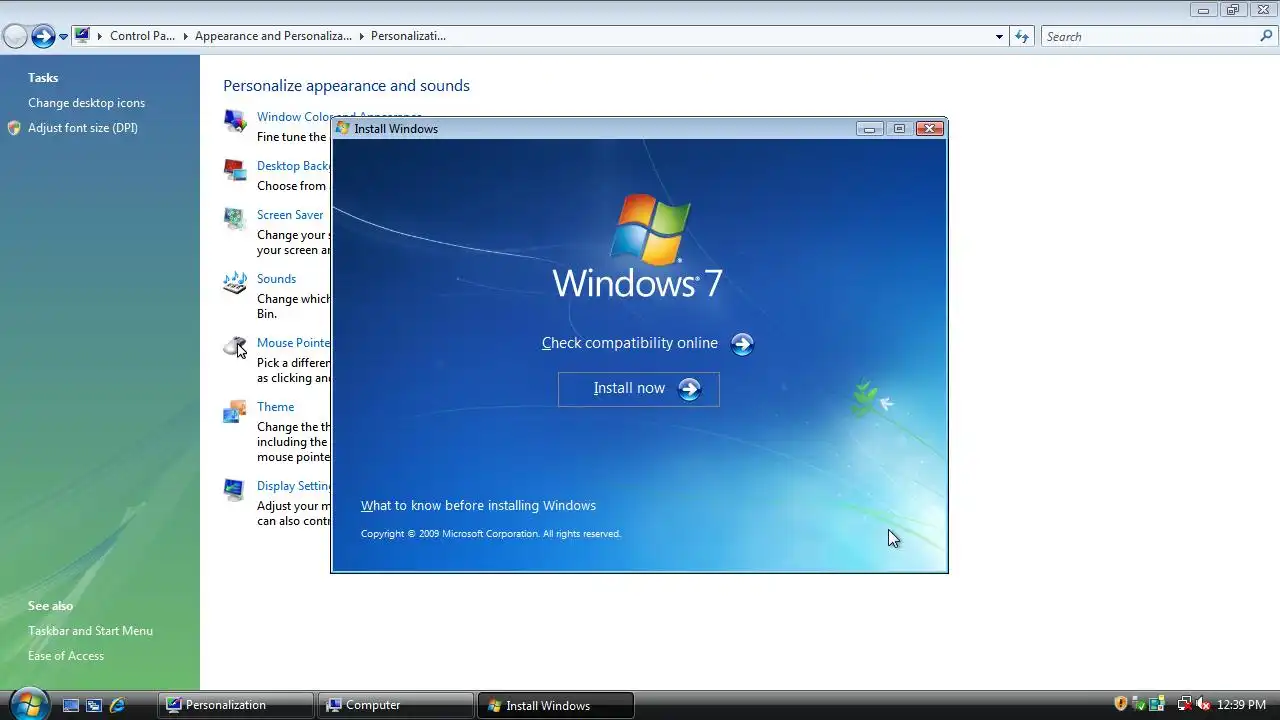Expand arrow after Control Panel breadcrumb
1280x720 pixels.
[185, 36]
